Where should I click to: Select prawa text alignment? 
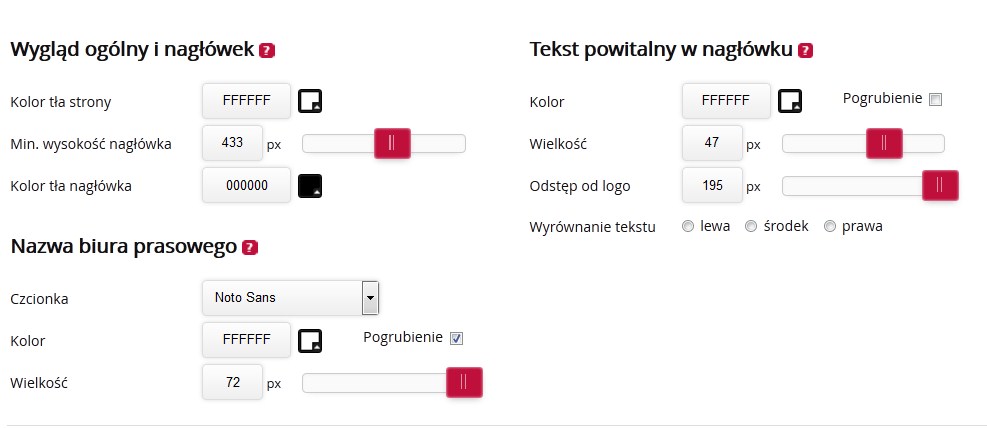[830, 227]
